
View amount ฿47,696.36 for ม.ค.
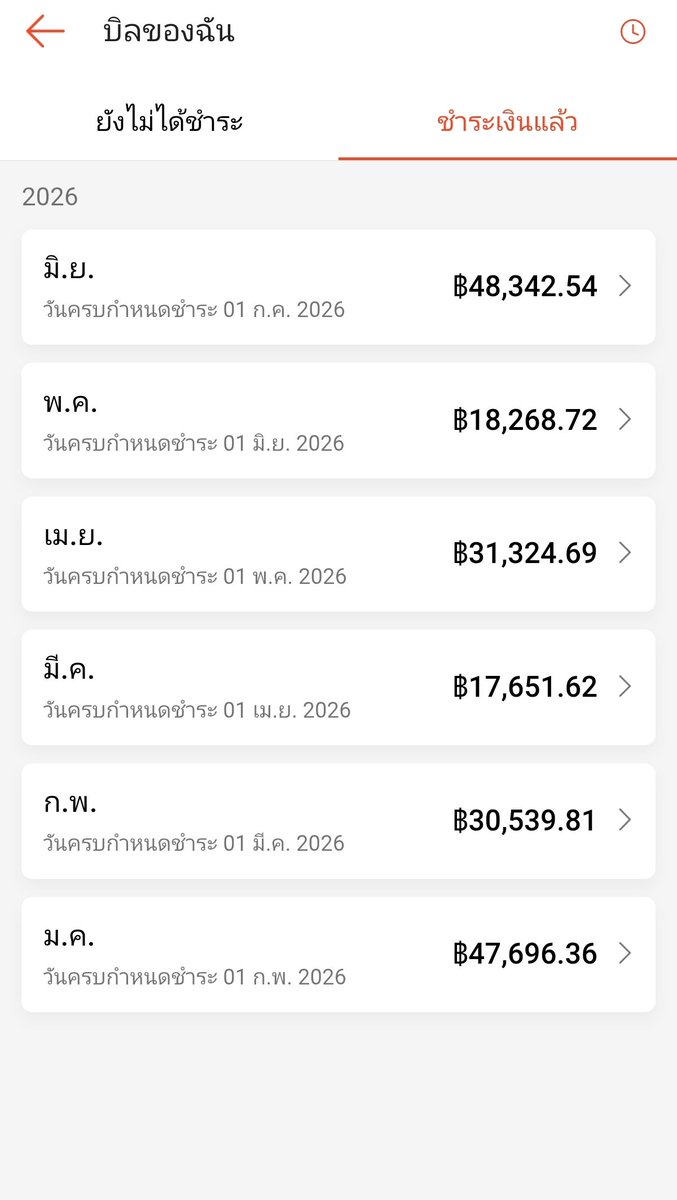525,954
